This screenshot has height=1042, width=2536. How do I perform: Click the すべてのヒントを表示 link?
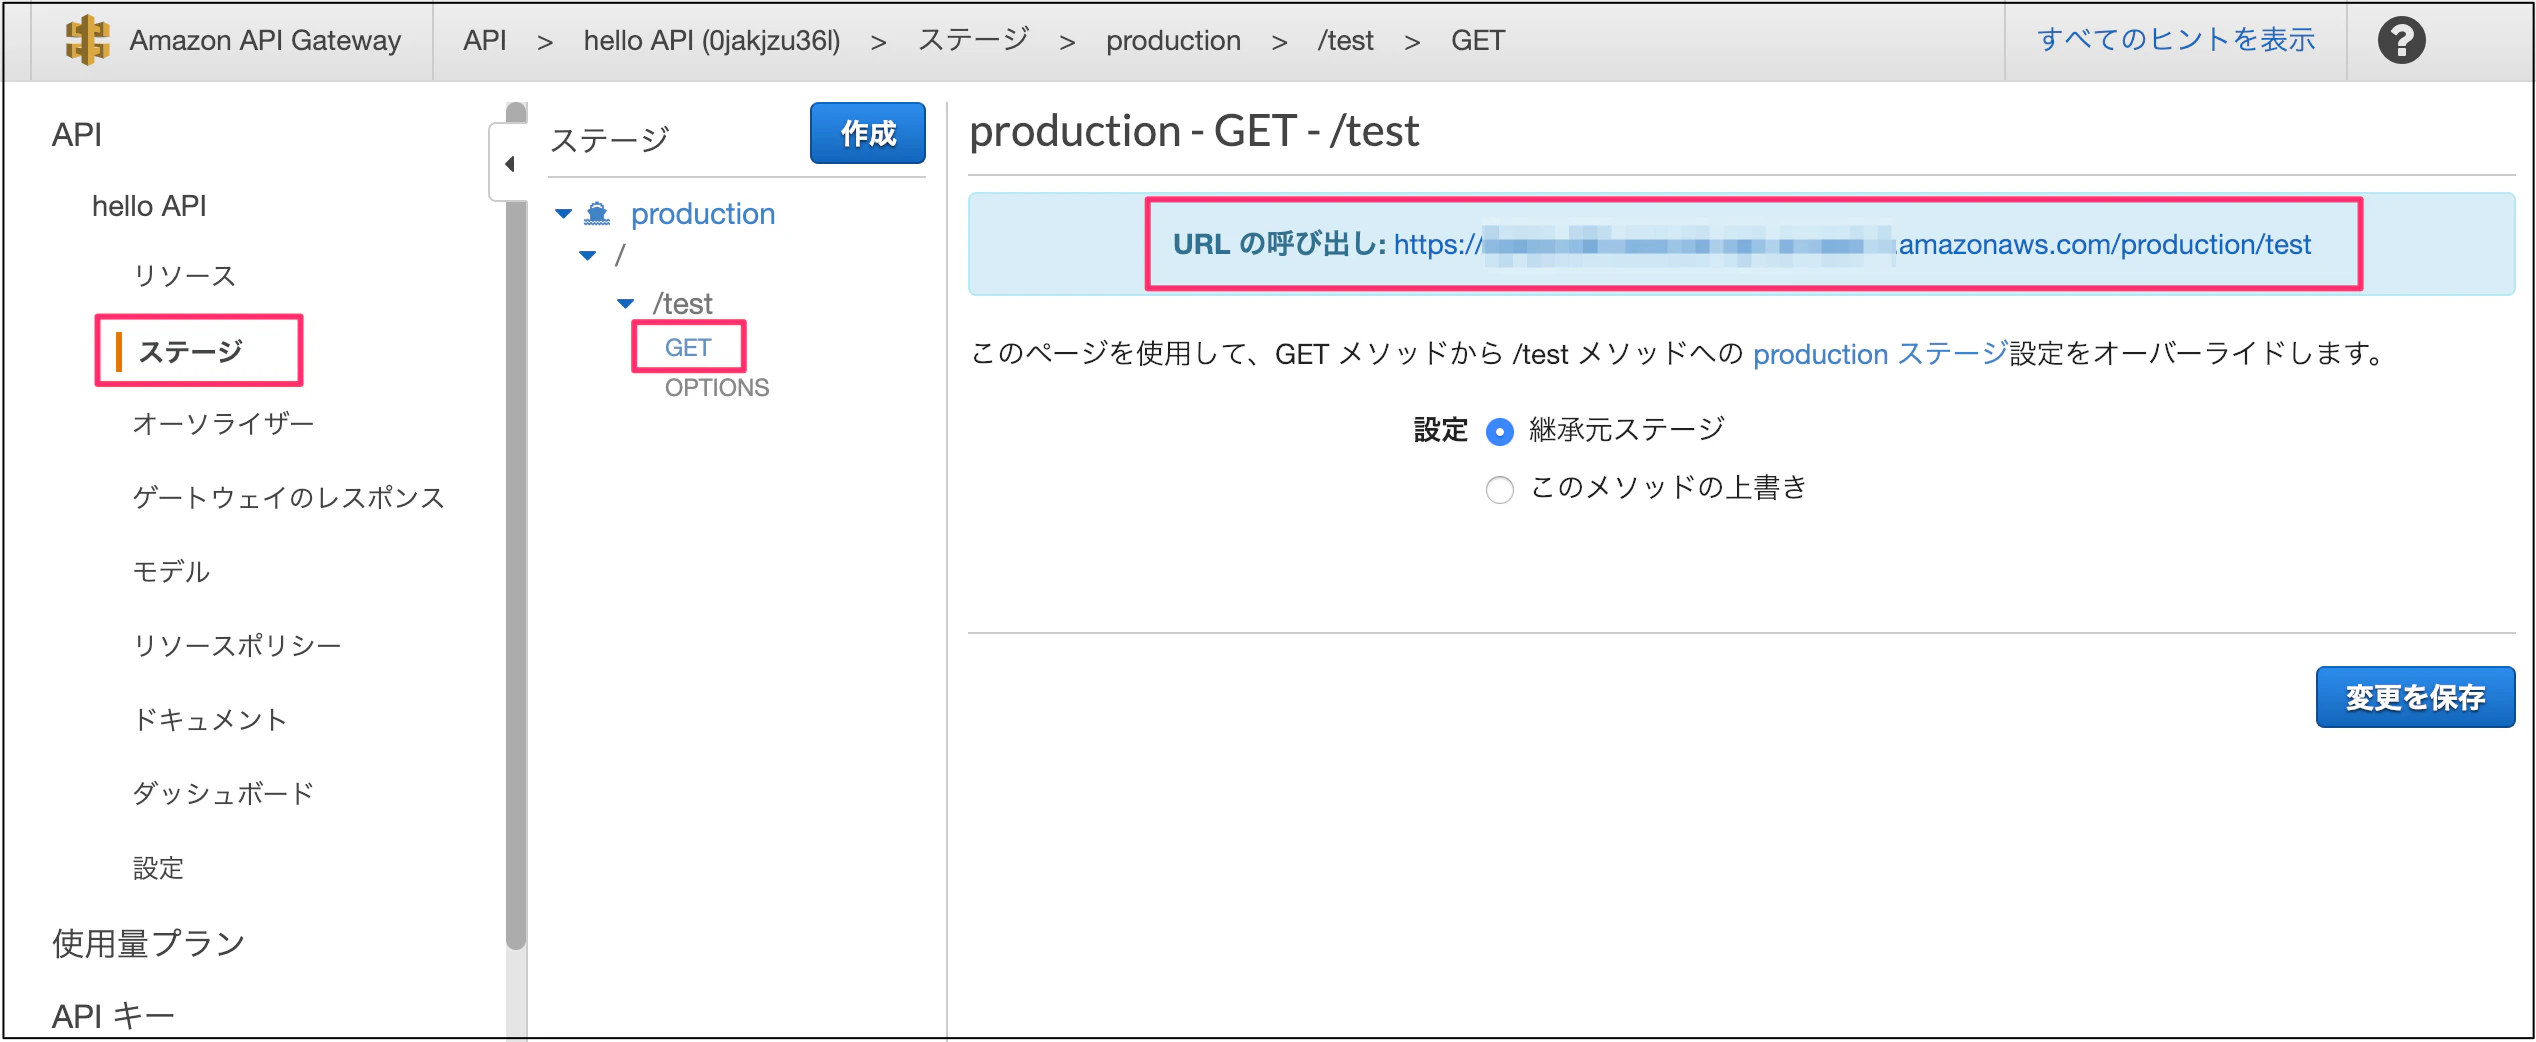coord(2176,40)
